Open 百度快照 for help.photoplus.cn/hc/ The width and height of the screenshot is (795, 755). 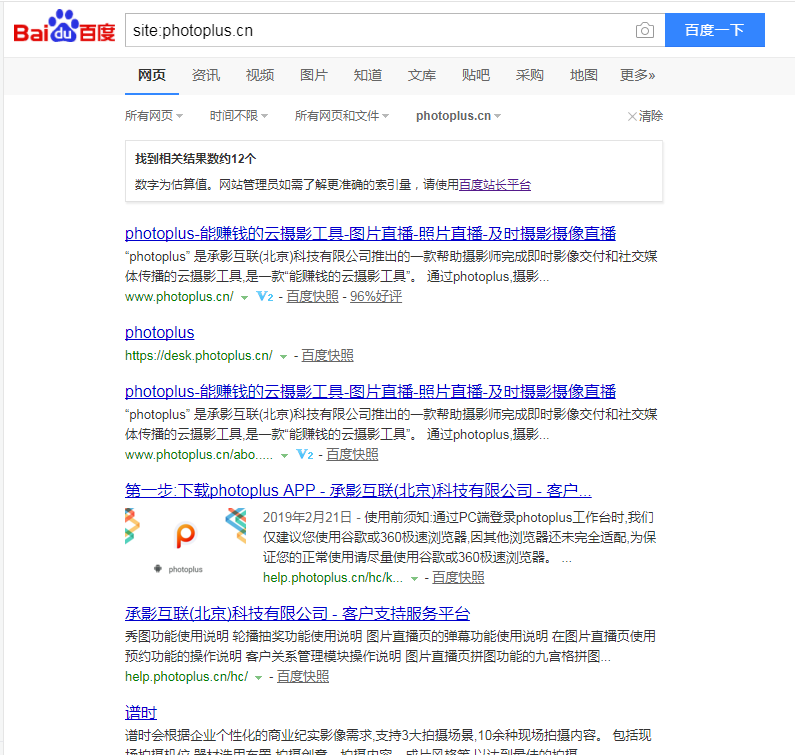(x=303, y=676)
